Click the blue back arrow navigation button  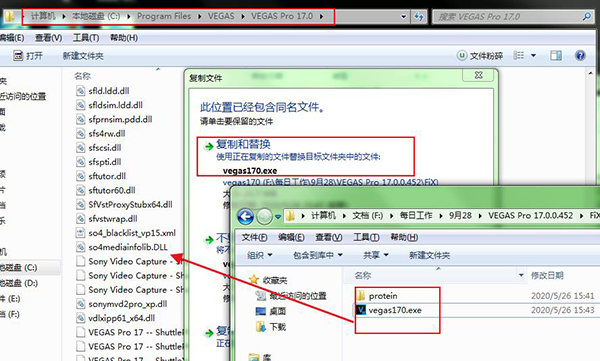click(x=245, y=216)
